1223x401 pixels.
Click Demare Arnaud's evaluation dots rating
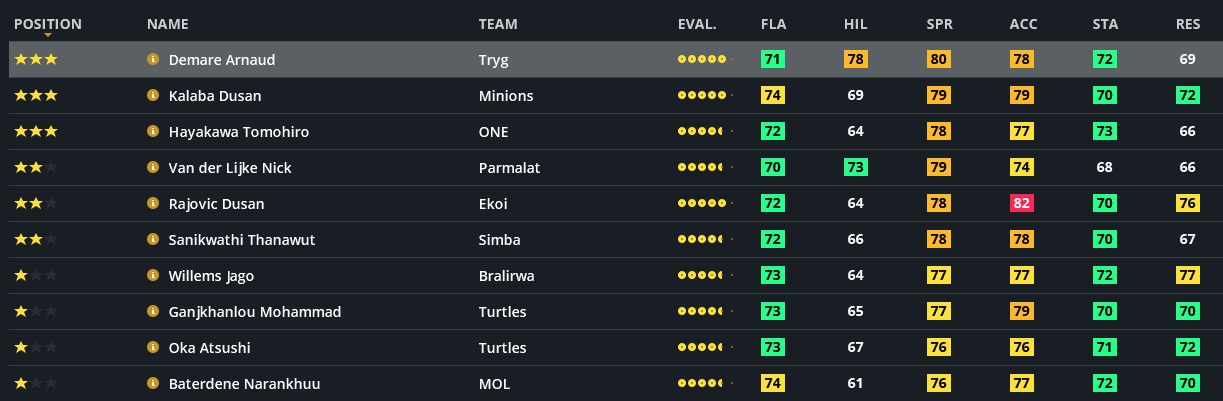[704, 60]
